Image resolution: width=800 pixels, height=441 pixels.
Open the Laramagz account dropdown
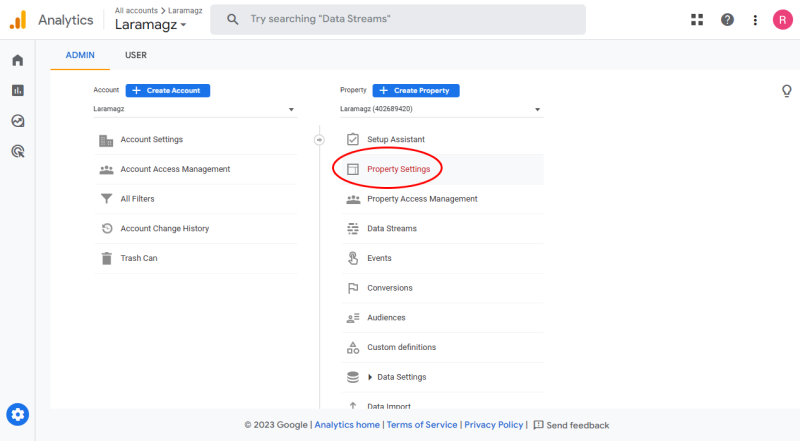[x=194, y=109]
